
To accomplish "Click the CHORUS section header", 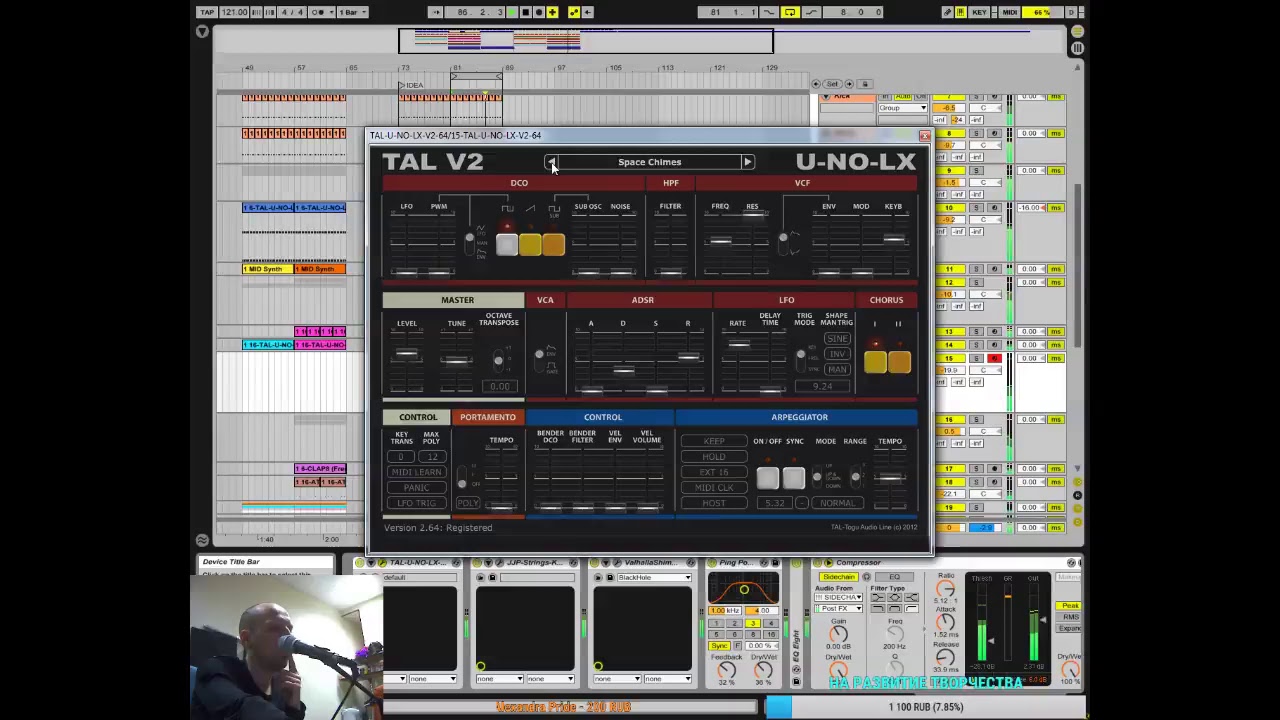I will pos(886,300).
